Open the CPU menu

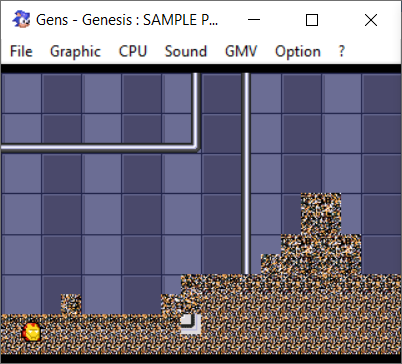[x=133, y=51]
